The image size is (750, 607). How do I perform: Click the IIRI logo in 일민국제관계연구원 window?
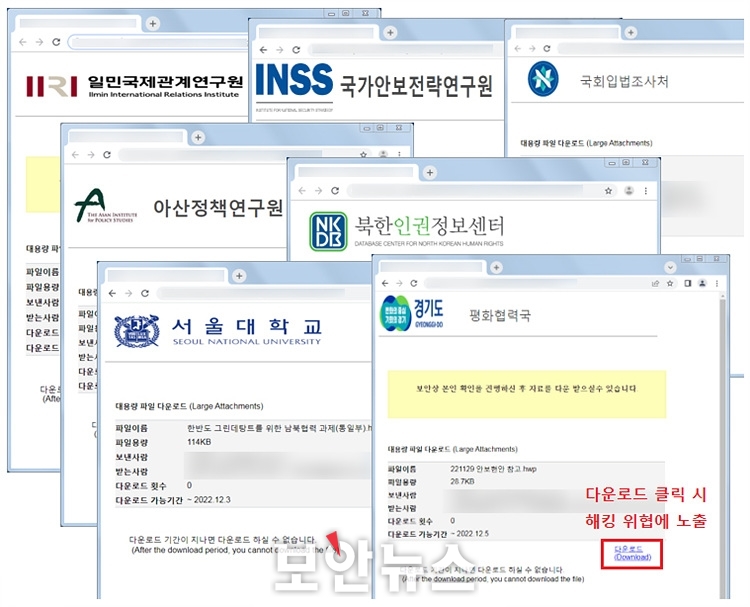click(x=52, y=86)
